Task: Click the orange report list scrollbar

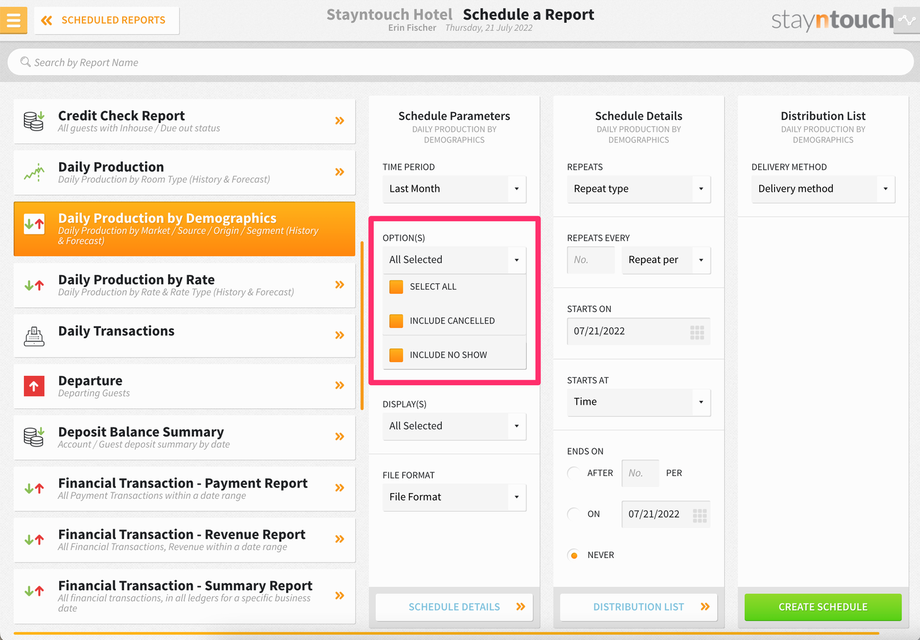Action: point(362,326)
